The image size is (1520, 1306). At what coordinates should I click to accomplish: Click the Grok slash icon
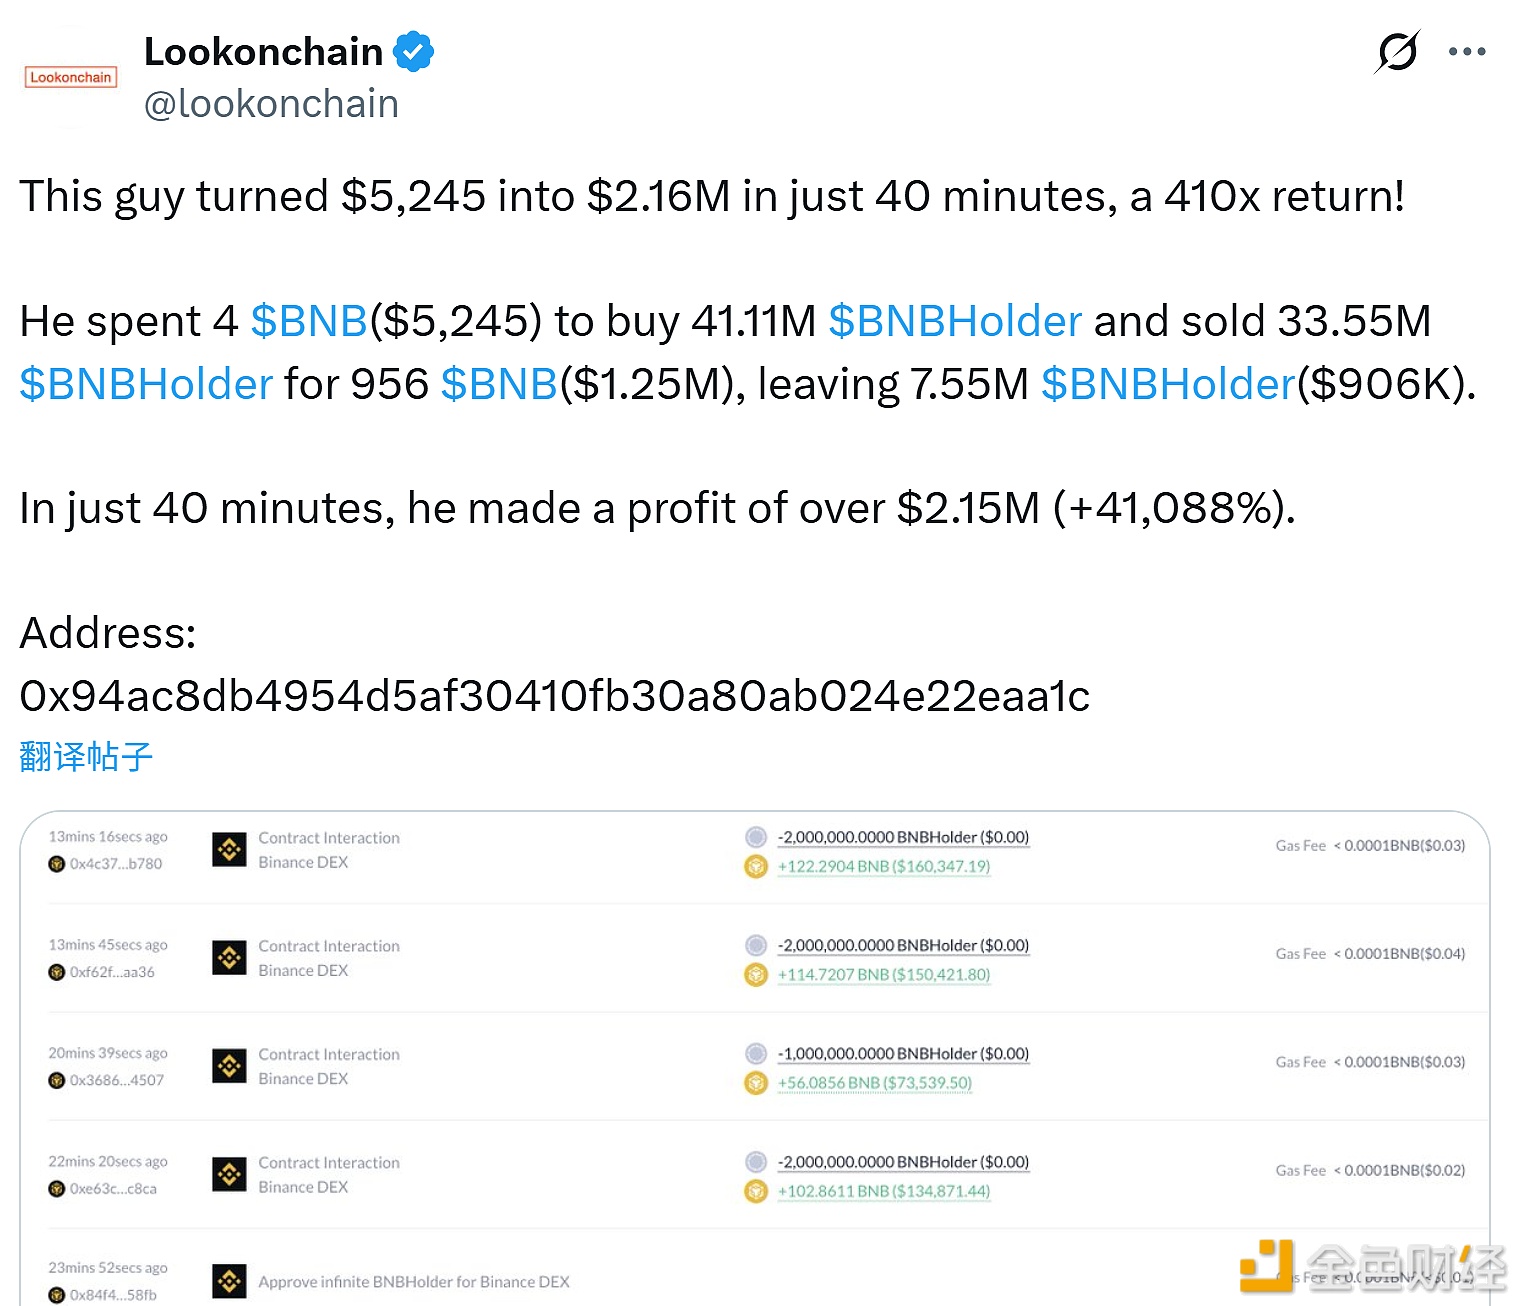point(1397,51)
